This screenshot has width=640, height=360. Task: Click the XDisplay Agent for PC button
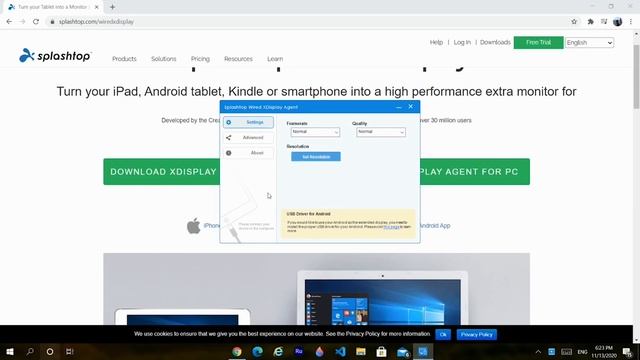tap(475, 172)
